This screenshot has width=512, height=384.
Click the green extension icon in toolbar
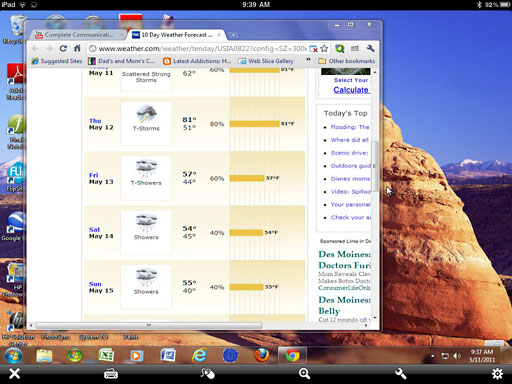click(340, 49)
